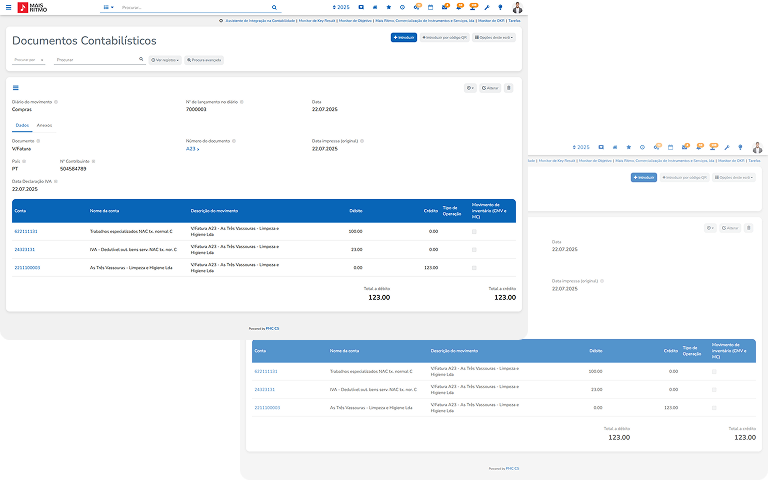Expand the Ver registos dropdown
768x480 pixels.
coord(166,60)
